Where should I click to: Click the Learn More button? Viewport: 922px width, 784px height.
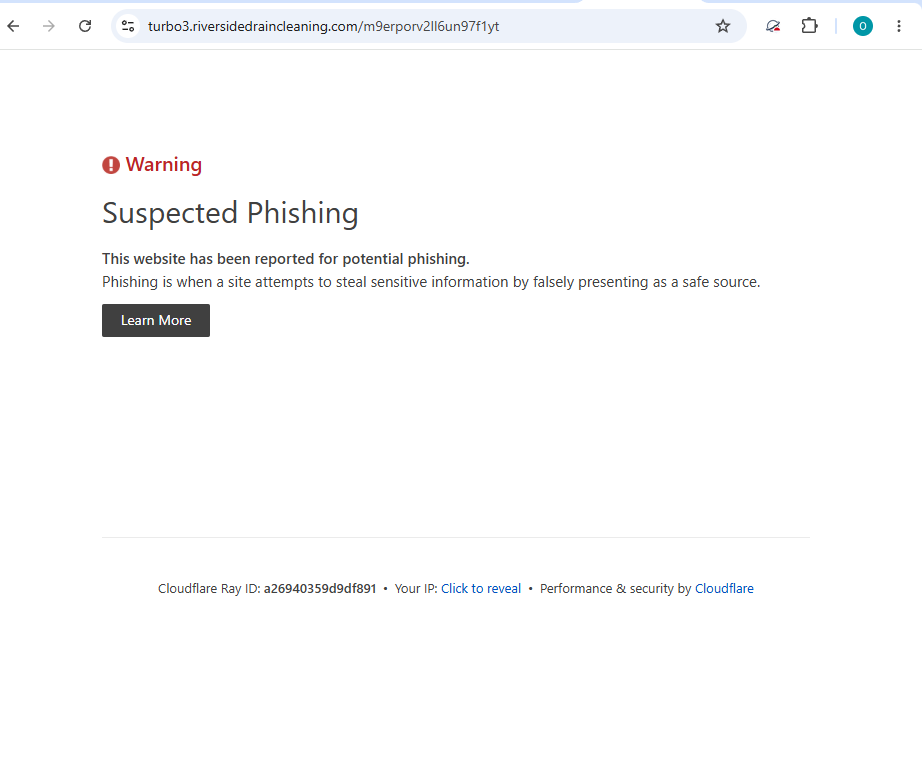[156, 321]
